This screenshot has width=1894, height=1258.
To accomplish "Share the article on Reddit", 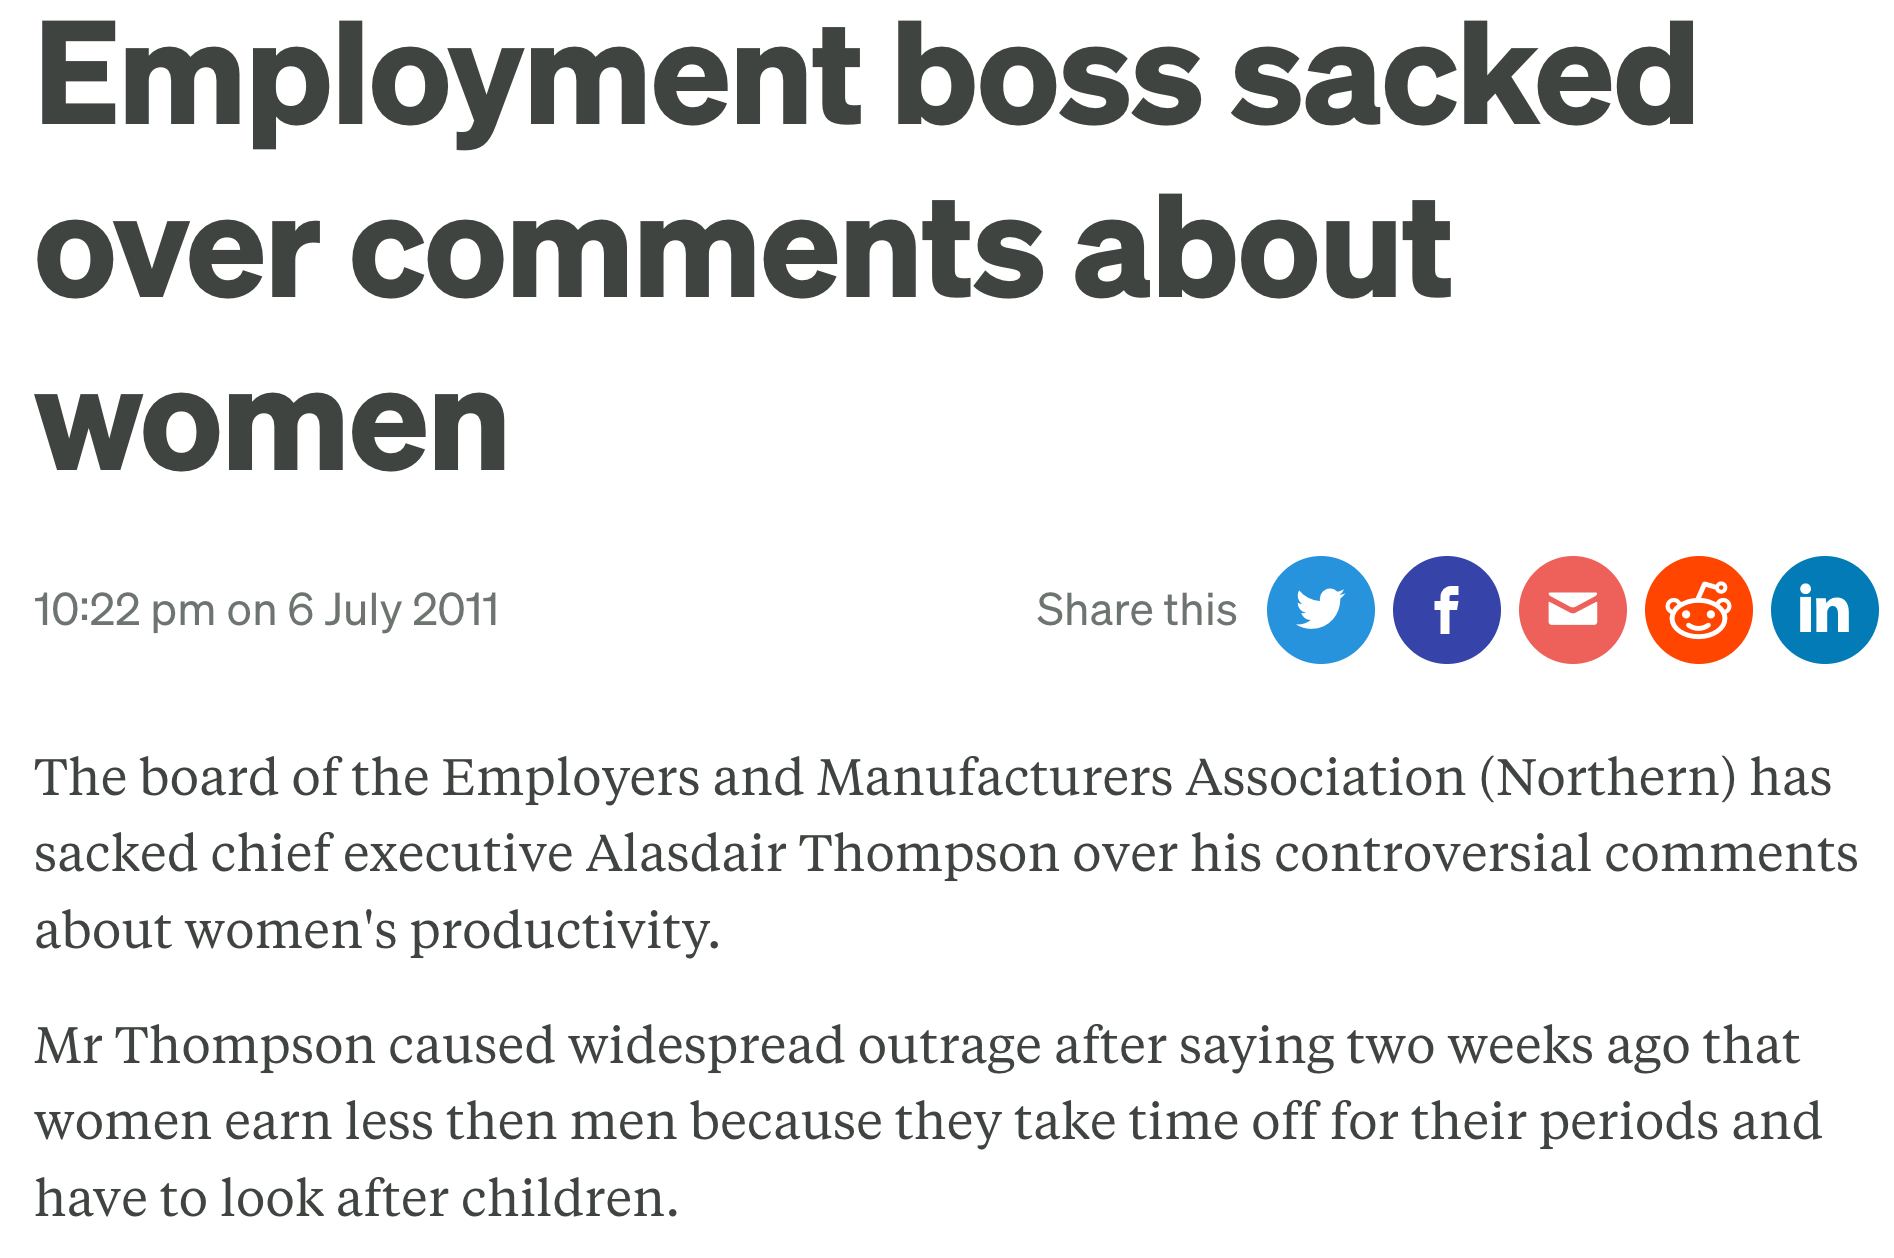I will [1698, 610].
